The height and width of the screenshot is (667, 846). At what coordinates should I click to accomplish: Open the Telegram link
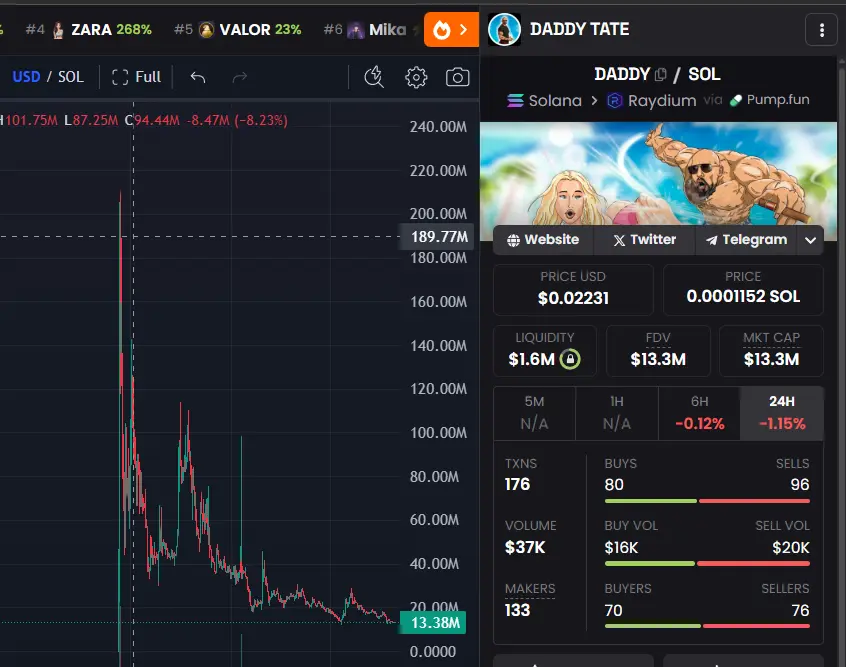click(747, 240)
